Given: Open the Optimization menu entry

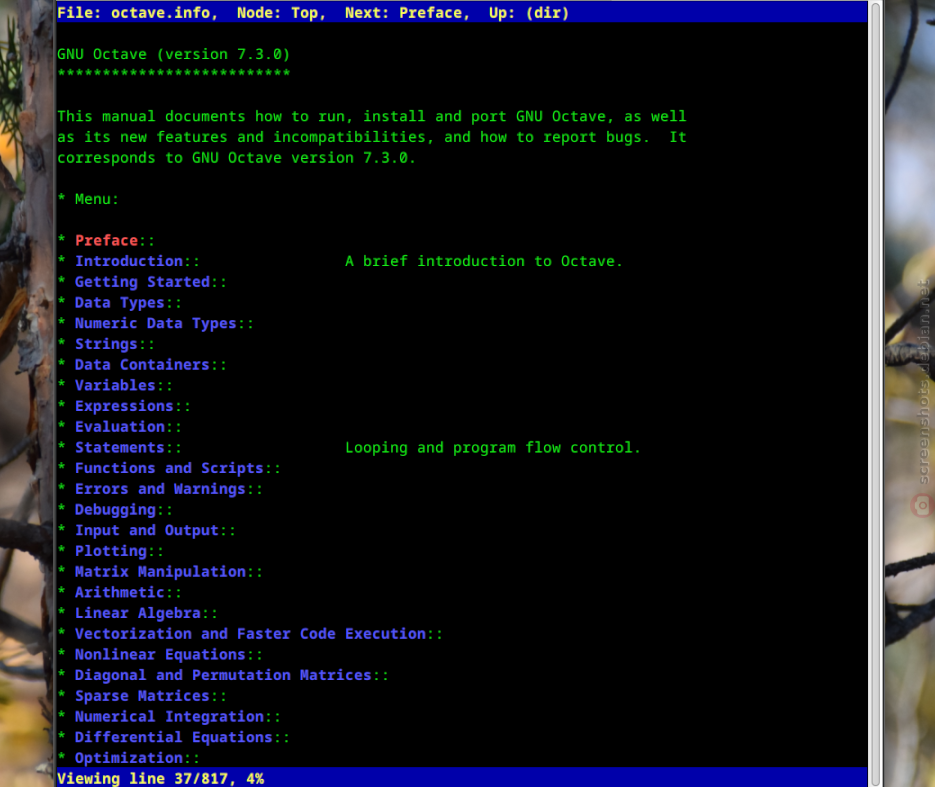Looking at the screenshot, I should pos(129,758).
